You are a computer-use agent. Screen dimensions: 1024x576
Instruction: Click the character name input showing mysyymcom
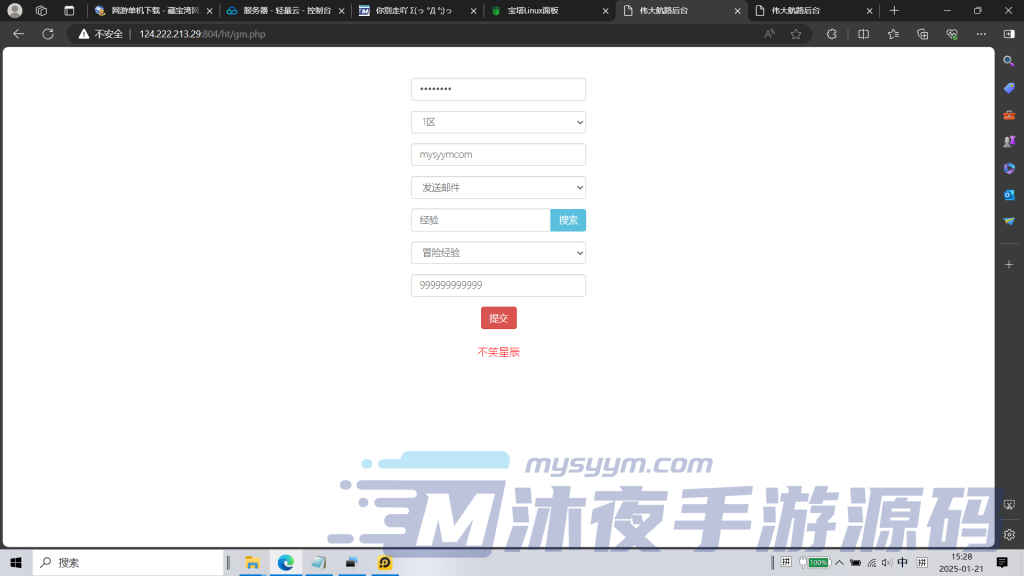coord(498,154)
